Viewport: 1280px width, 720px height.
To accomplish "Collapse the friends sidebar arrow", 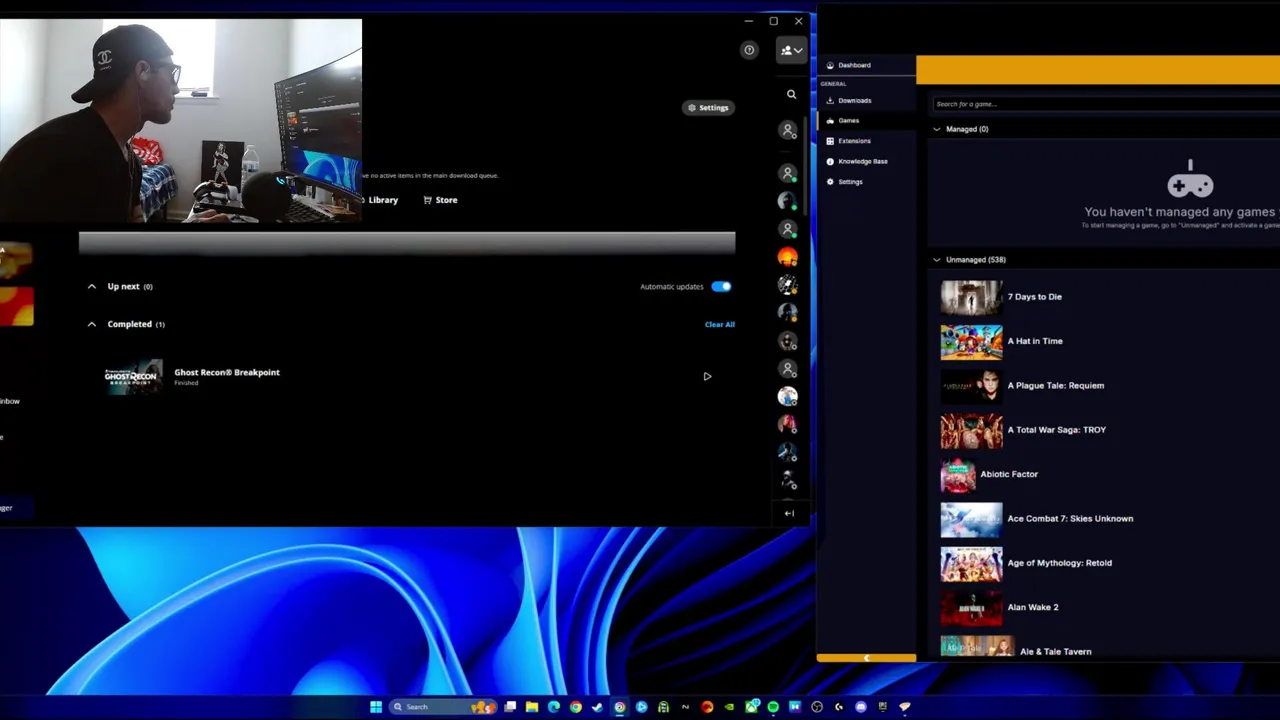I will pos(789,513).
